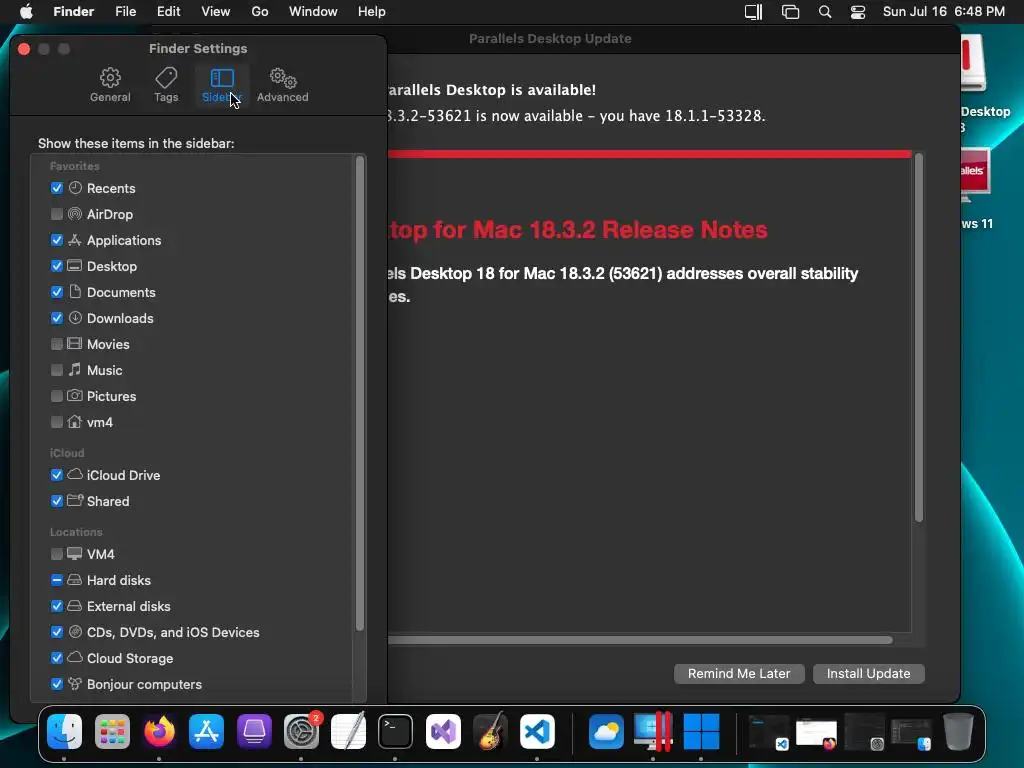Check the vm4 home folder checkbox
The width and height of the screenshot is (1024, 768).
point(57,423)
